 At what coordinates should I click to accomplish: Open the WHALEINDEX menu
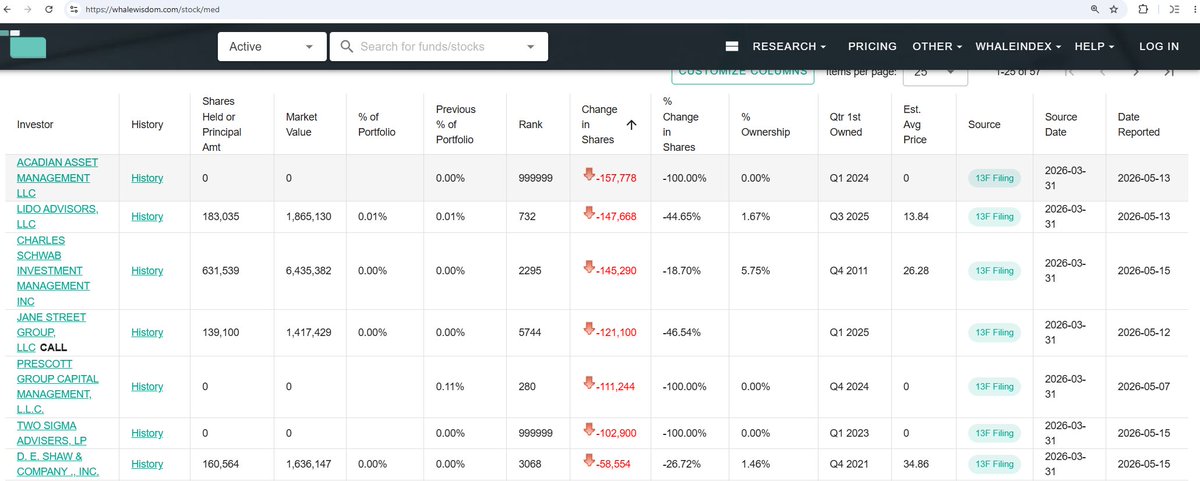(1019, 47)
